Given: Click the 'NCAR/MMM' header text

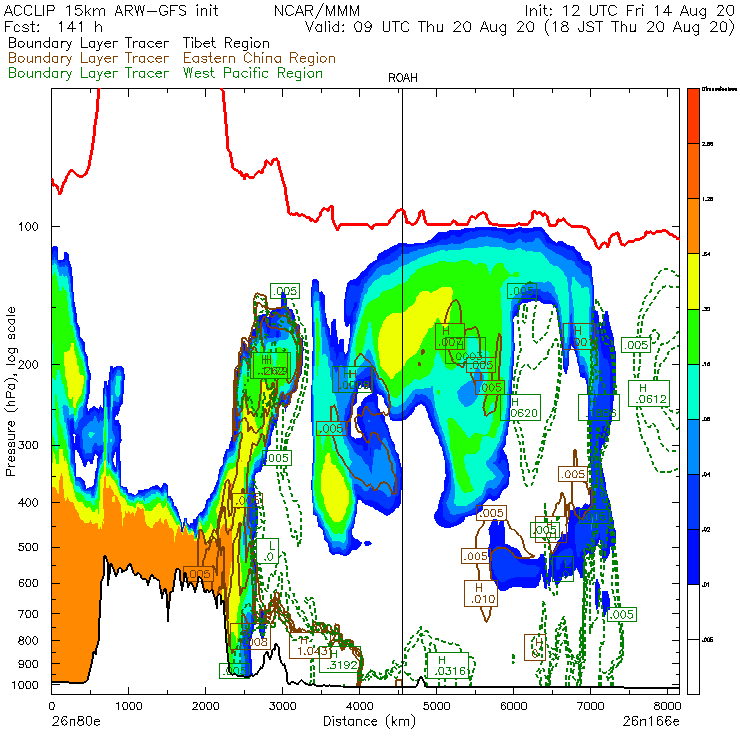Looking at the screenshot, I should [x=317, y=10].
